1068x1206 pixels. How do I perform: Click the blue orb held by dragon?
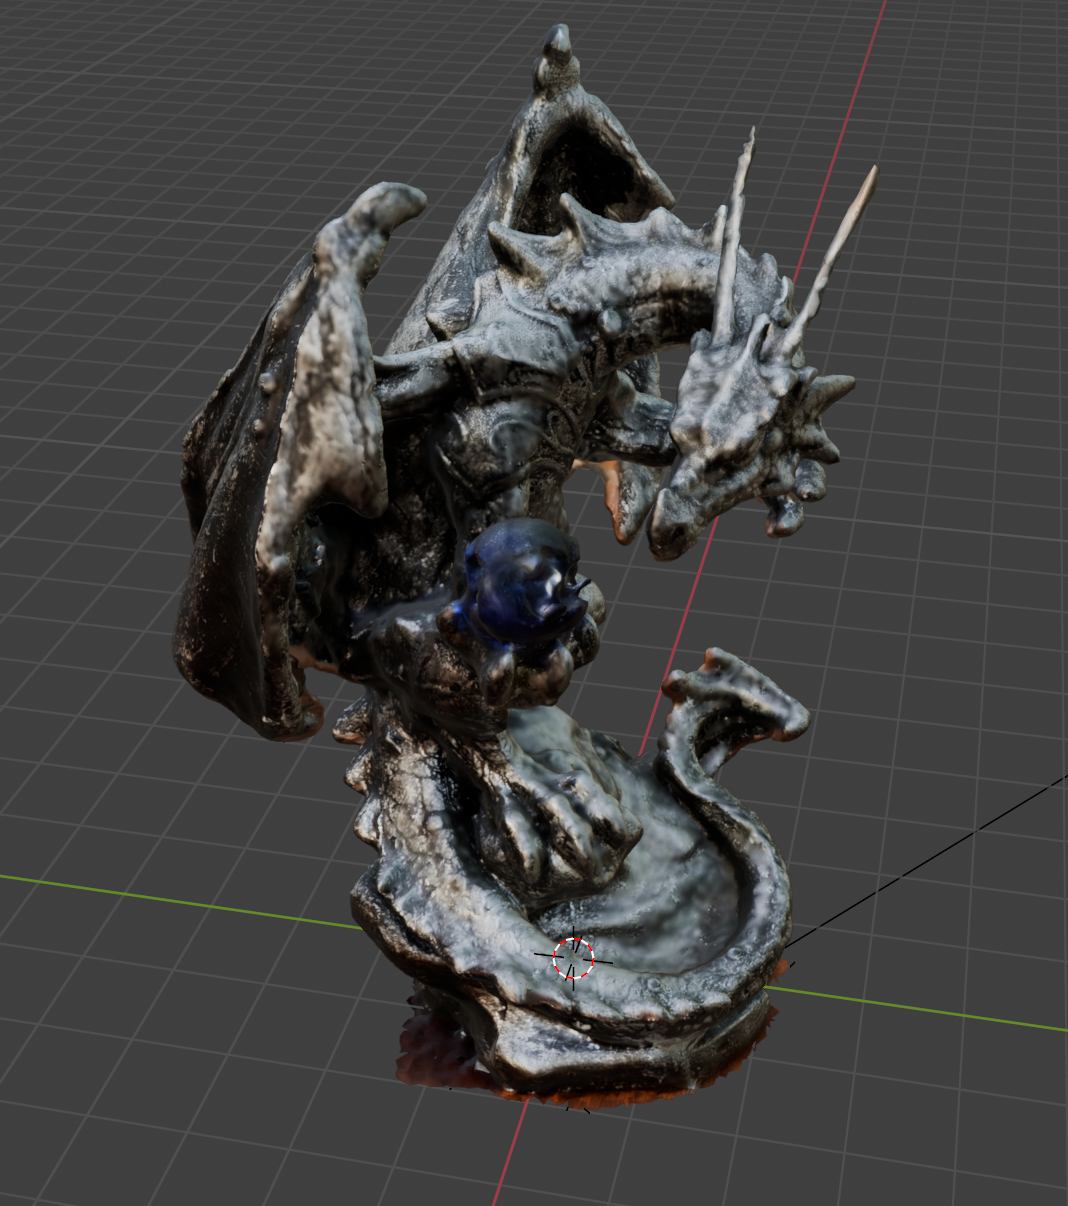pos(522,585)
